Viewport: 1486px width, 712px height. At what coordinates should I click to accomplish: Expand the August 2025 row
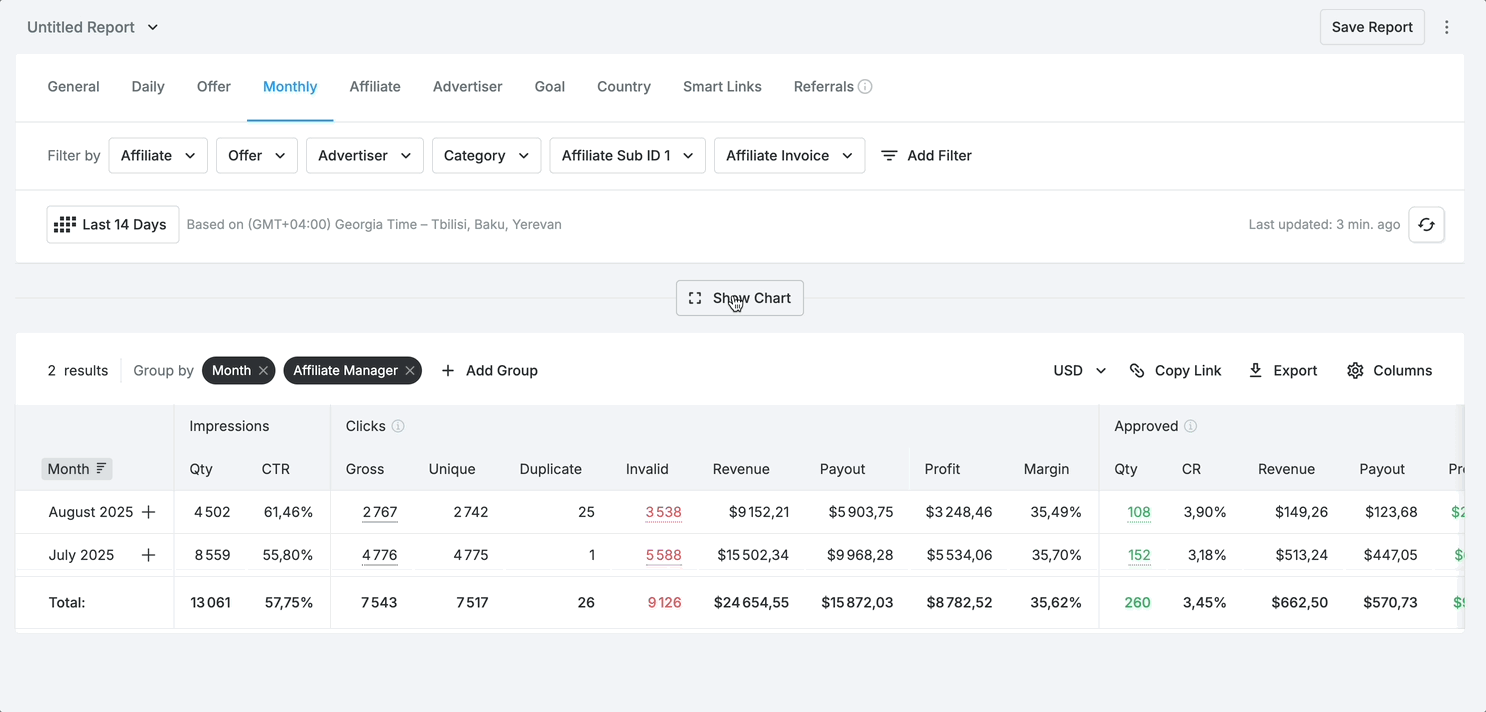click(x=149, y=512)
